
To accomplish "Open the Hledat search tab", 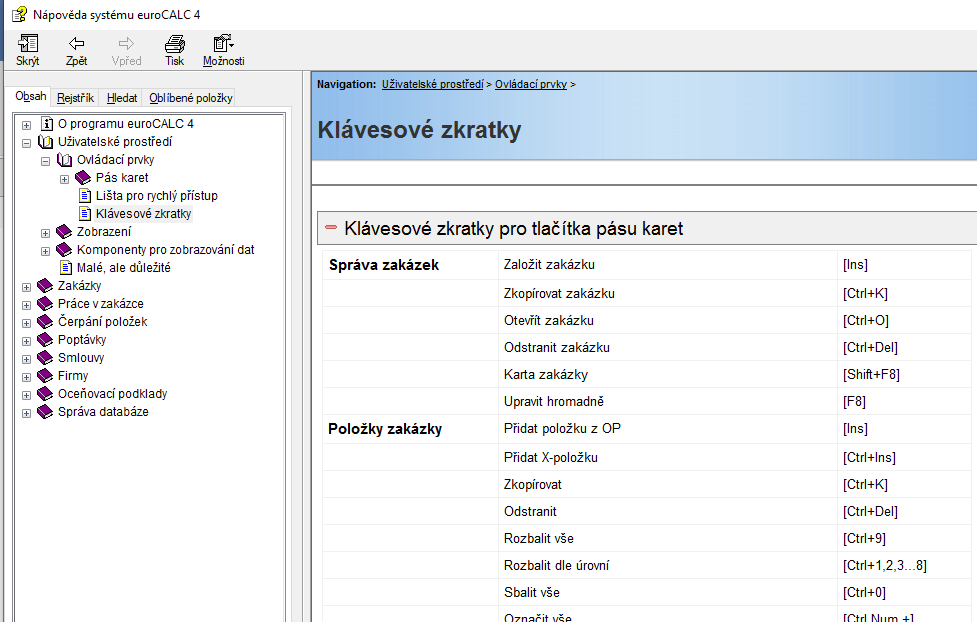I will point(122,98).
